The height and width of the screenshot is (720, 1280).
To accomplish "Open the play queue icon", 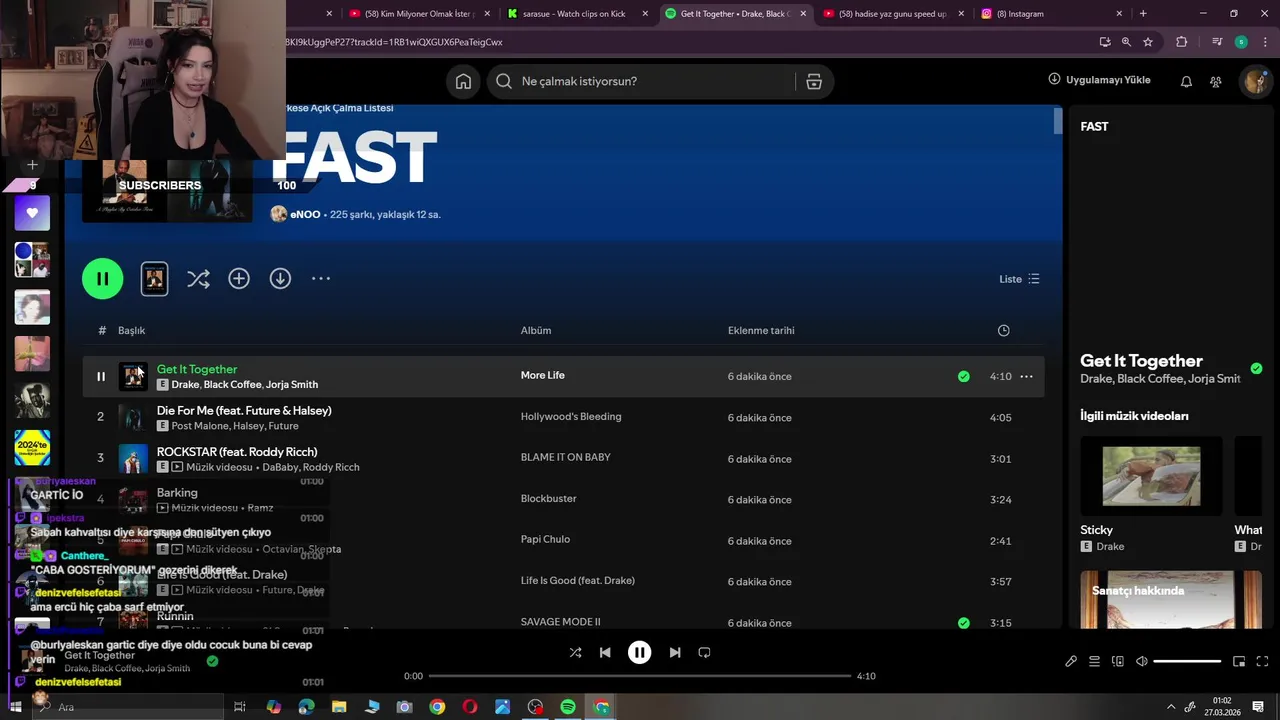I will click(1094, 662).
